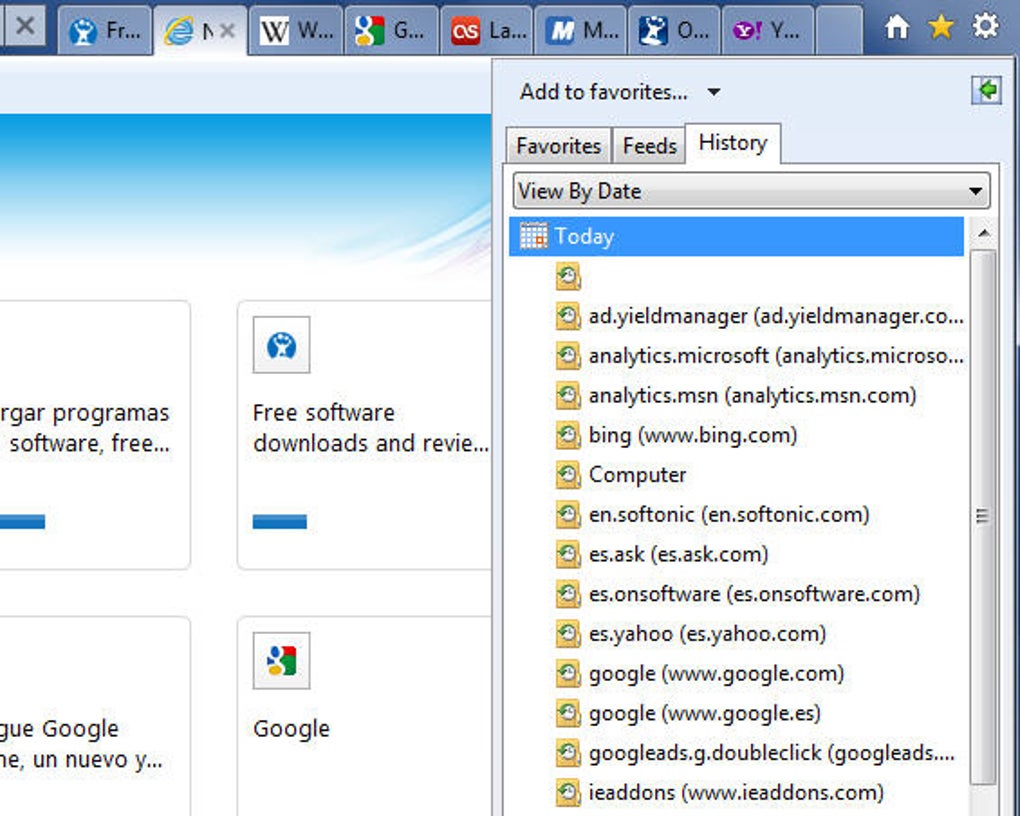Open the View By Date dropdown
The height and width of the screenshot is (816, 1020).
pyautogui.click(x=977, y=190)
